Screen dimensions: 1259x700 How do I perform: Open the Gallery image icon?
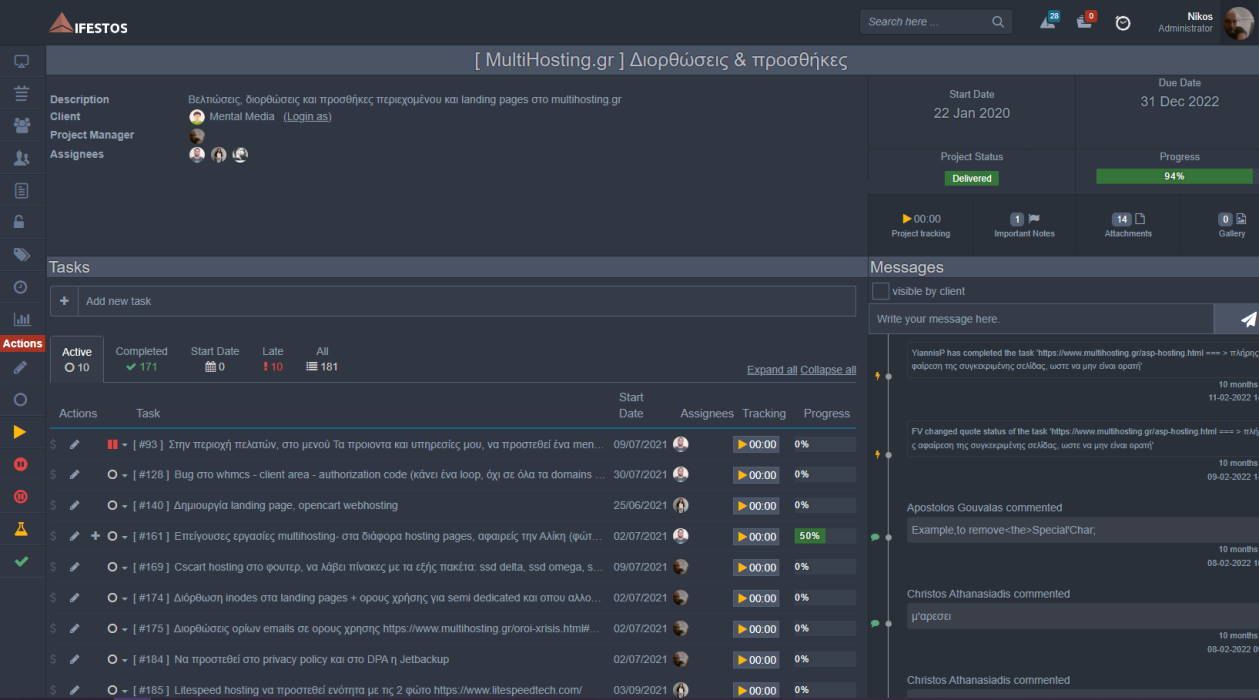click(1241, 219)
